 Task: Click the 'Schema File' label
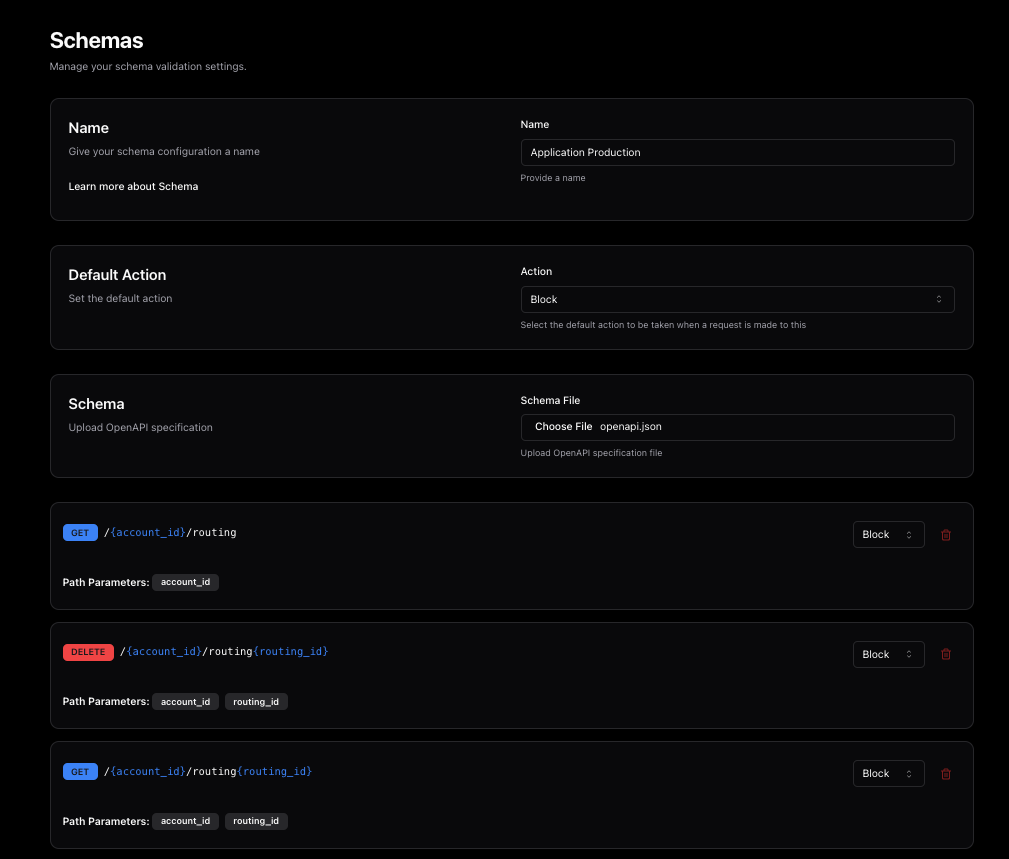(550, 400)
